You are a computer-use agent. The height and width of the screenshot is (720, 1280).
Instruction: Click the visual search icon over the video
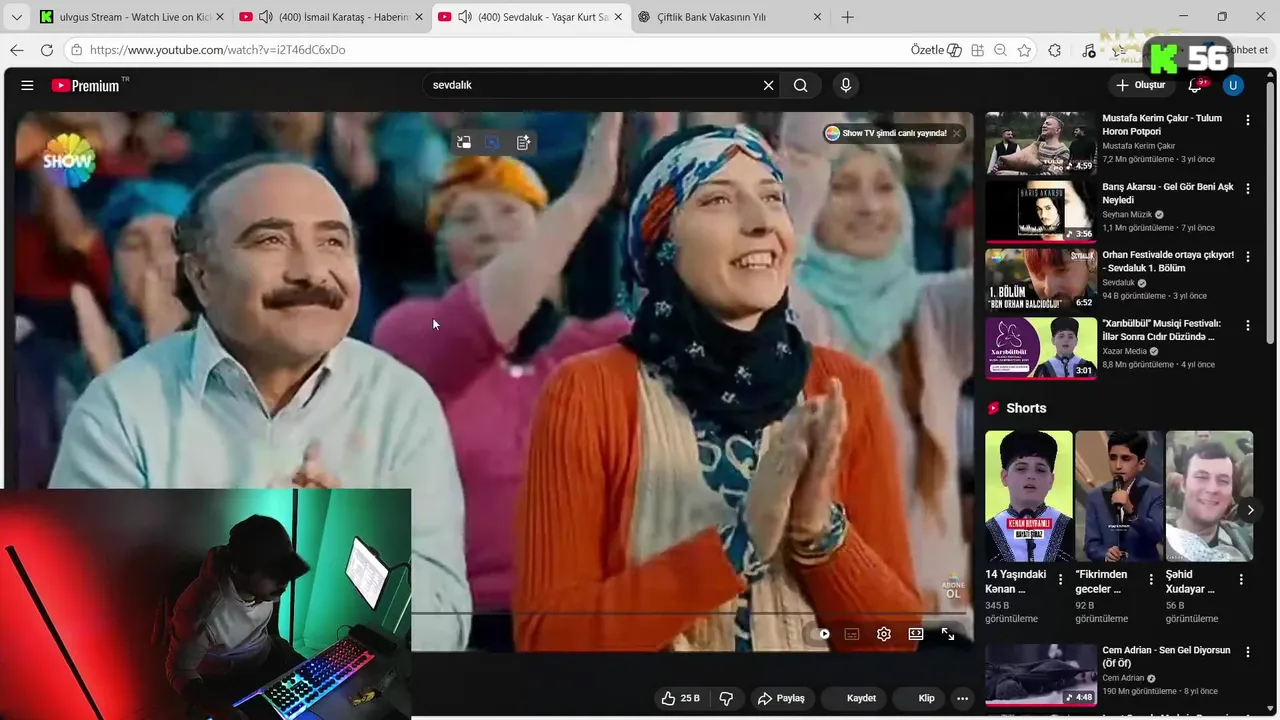tap(493, 142)
